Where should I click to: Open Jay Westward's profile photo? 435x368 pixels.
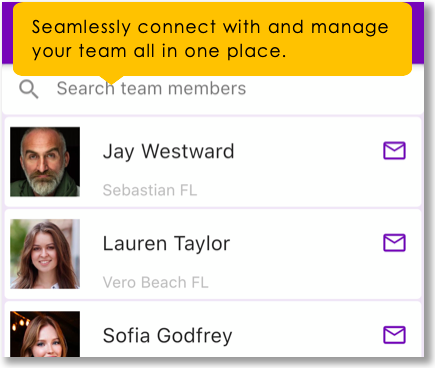45,162
